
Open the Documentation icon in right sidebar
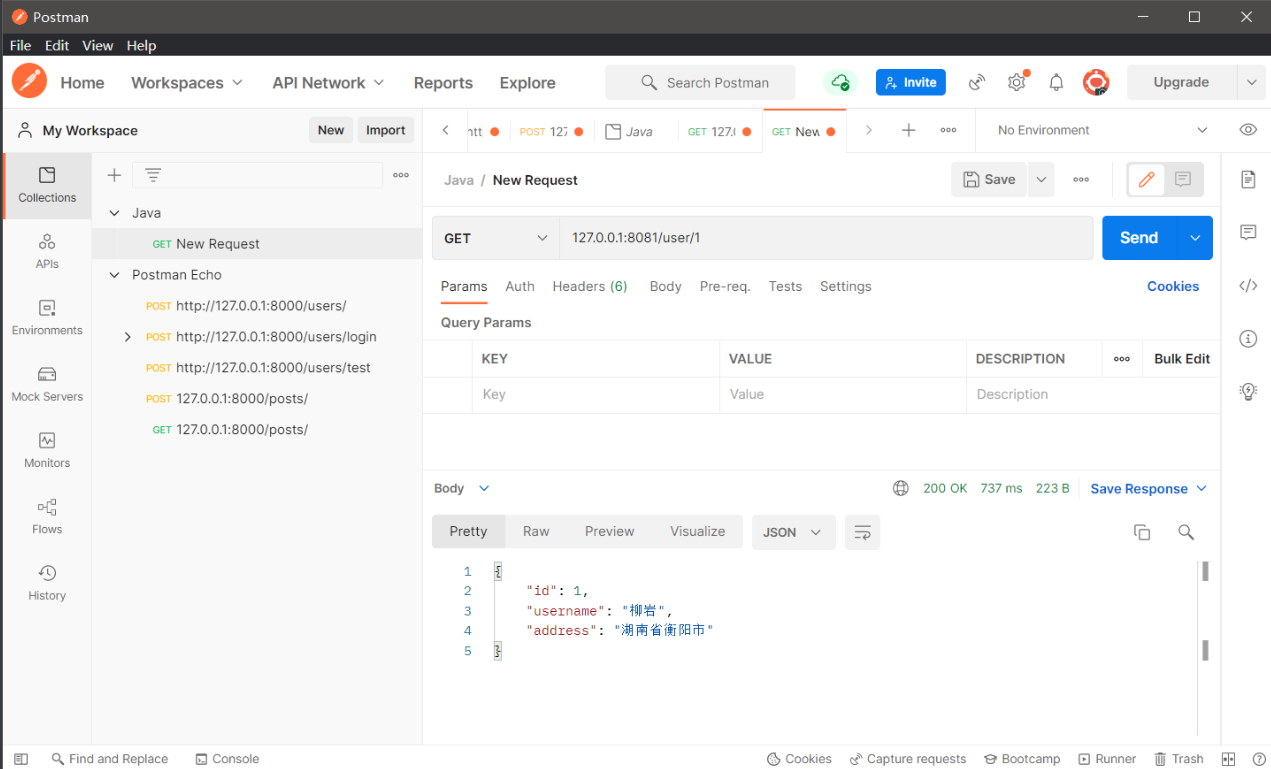point(1248,180)
